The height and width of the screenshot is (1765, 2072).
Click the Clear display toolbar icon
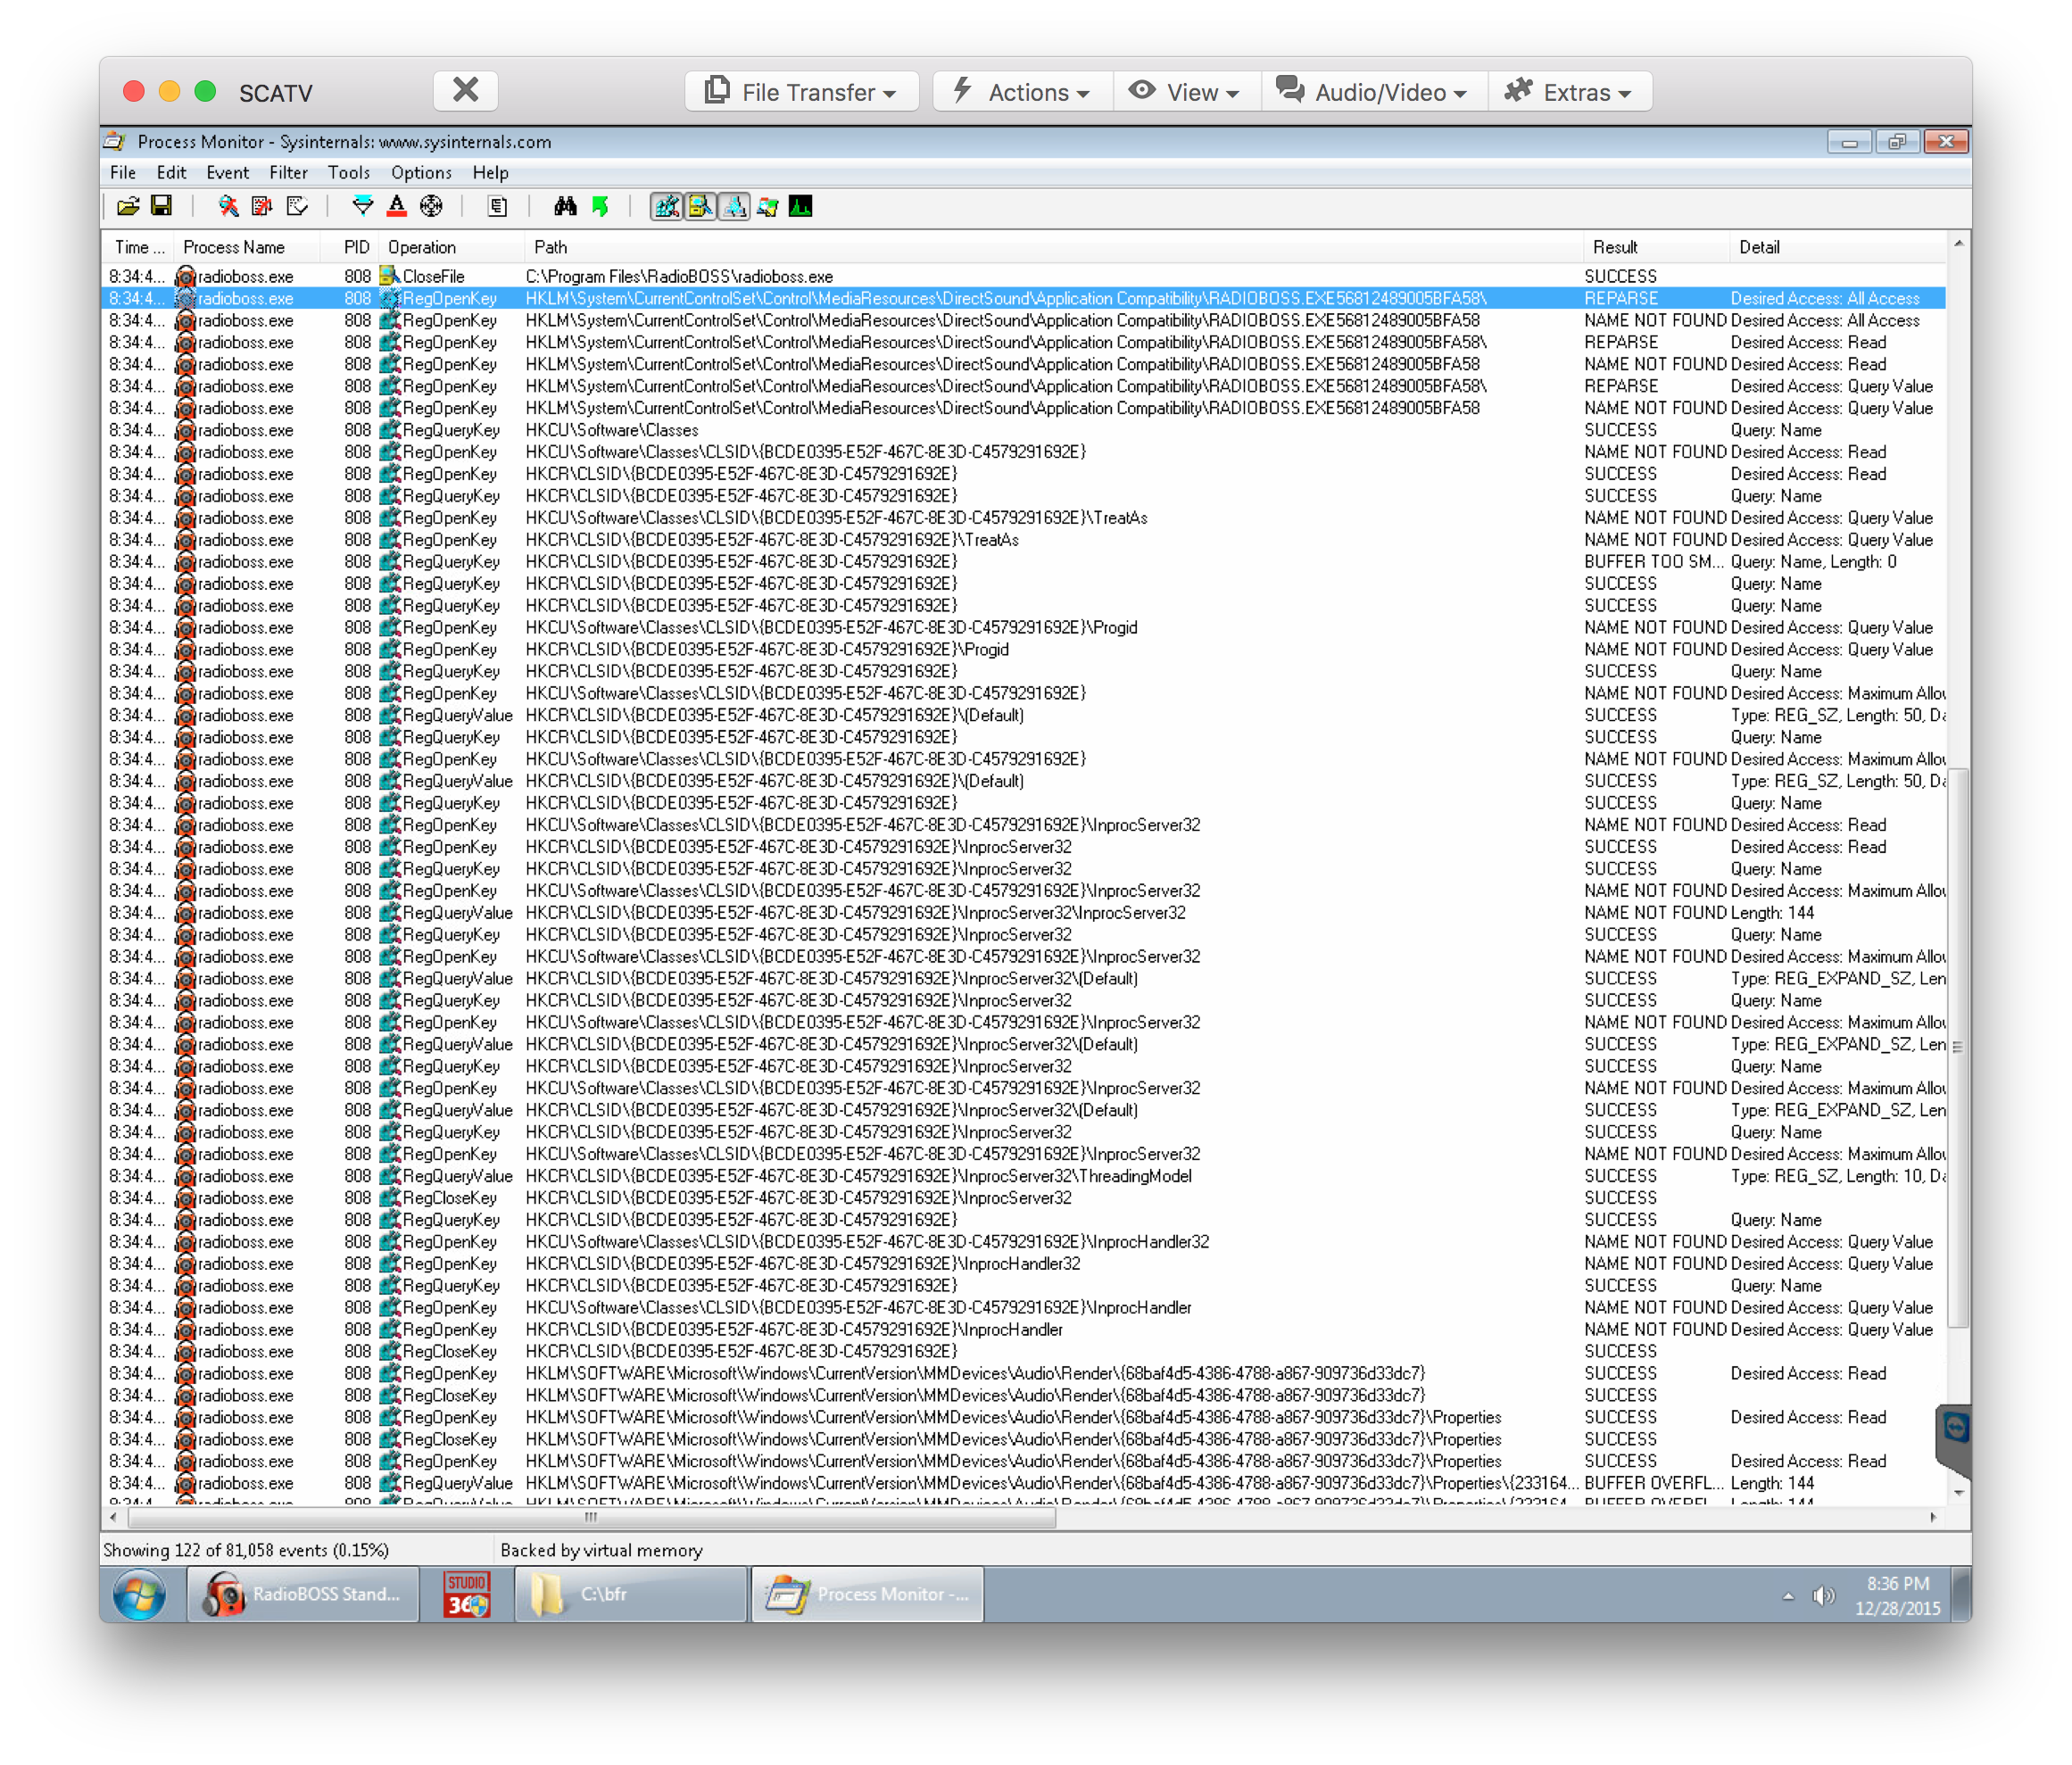click(x=297, y=207)
